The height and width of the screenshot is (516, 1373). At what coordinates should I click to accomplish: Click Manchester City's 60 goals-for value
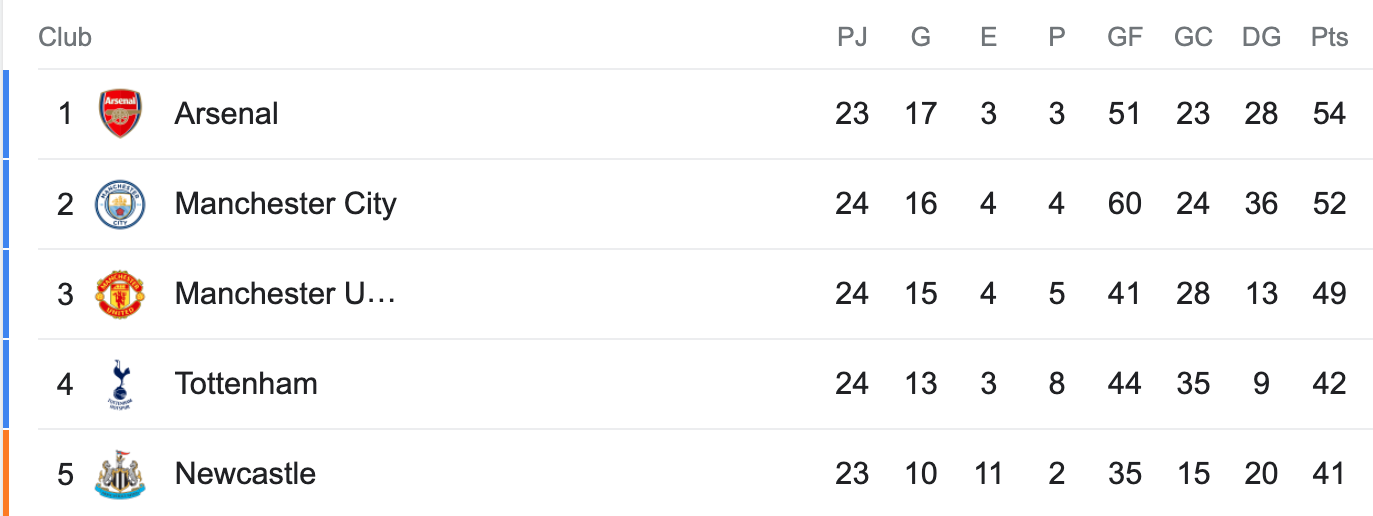tap(1125, 204)
